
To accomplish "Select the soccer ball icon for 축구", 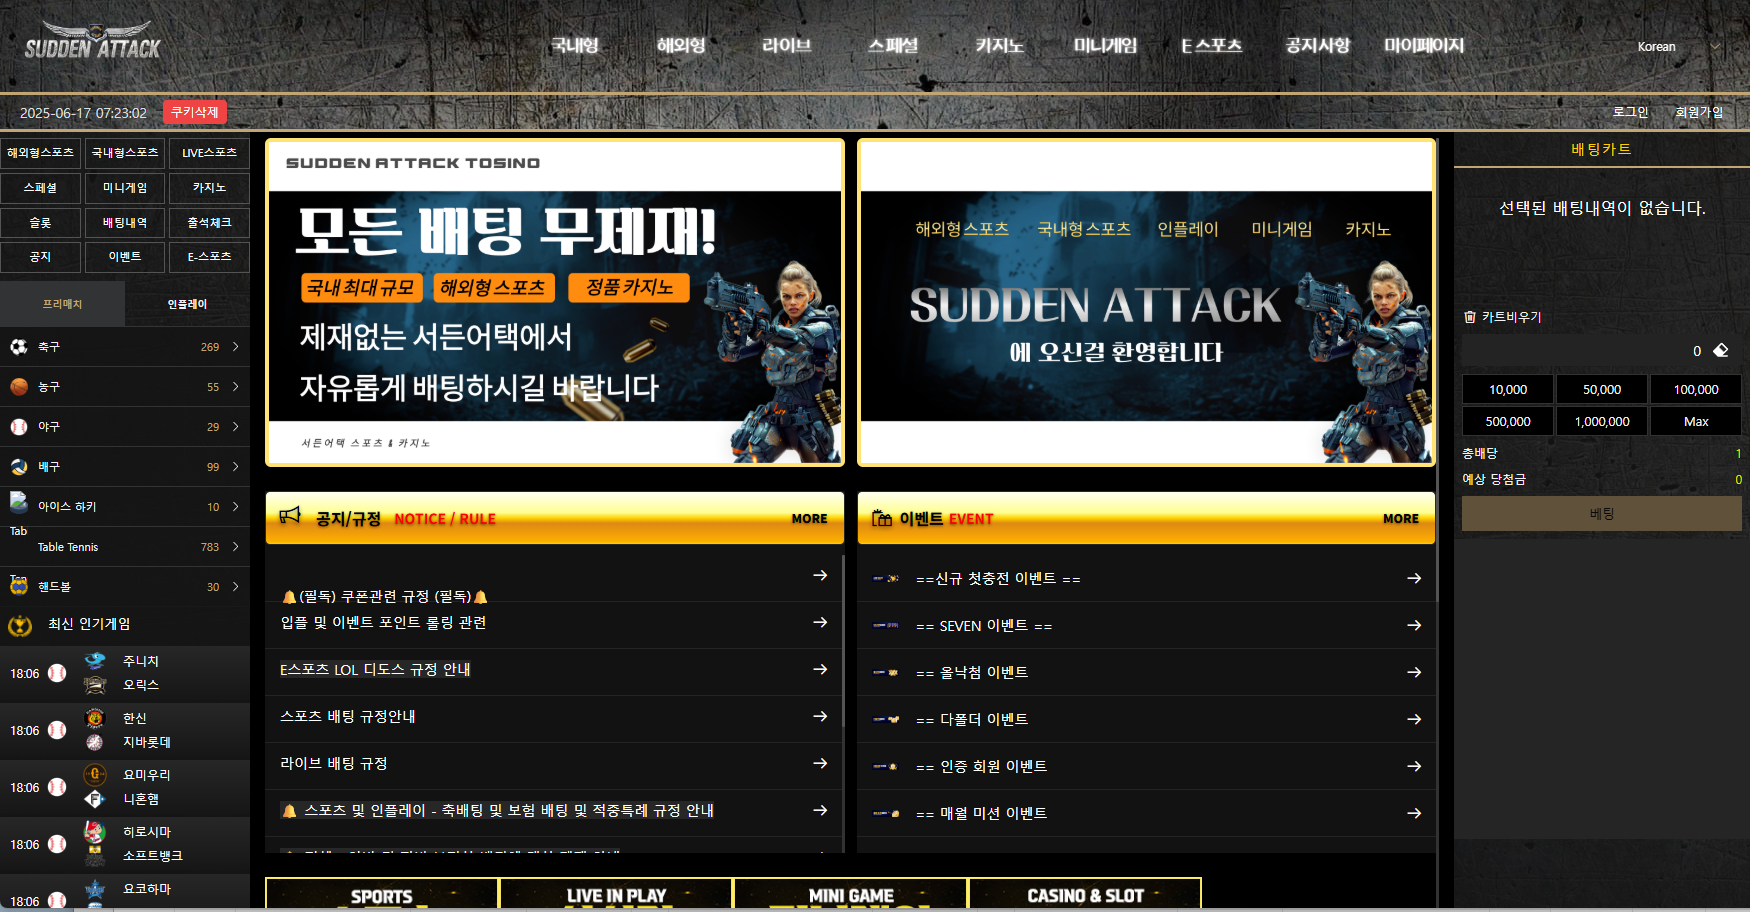I will [x=19, y=347].
